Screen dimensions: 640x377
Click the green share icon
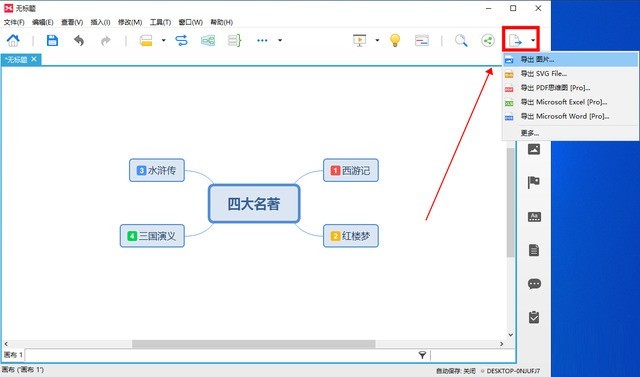click(x=487, y=40)
